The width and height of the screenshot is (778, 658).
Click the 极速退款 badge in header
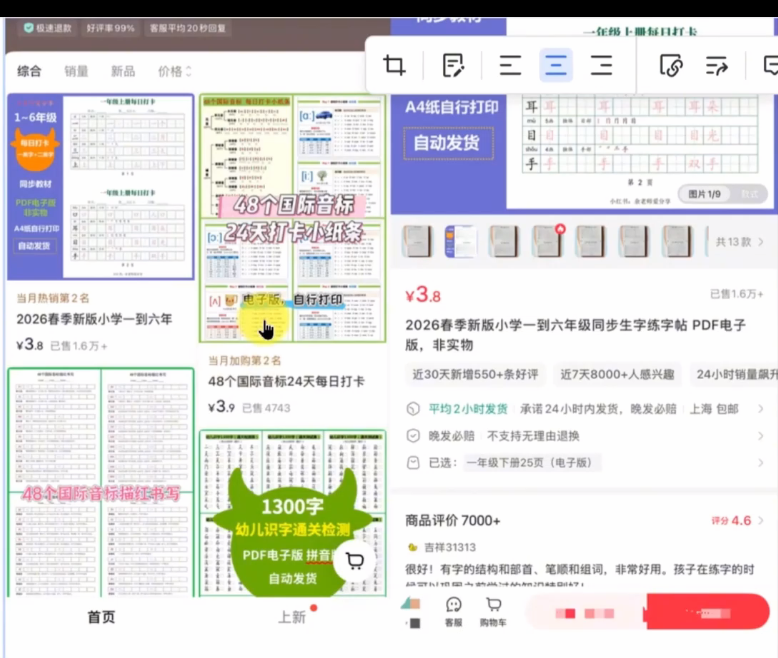tap(48, 28)
